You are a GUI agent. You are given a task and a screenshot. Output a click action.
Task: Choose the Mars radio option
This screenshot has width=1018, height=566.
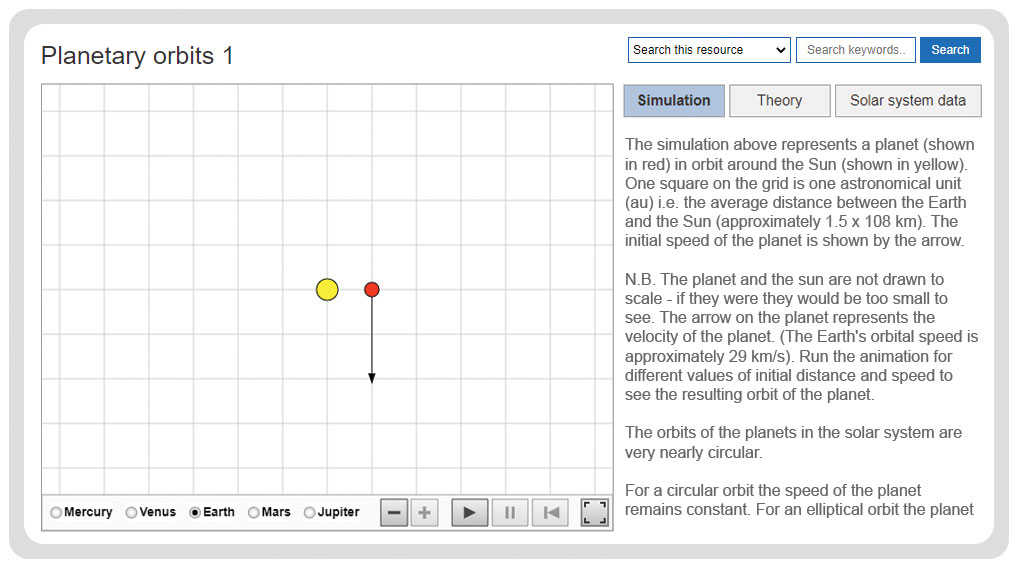pos(253,513)
